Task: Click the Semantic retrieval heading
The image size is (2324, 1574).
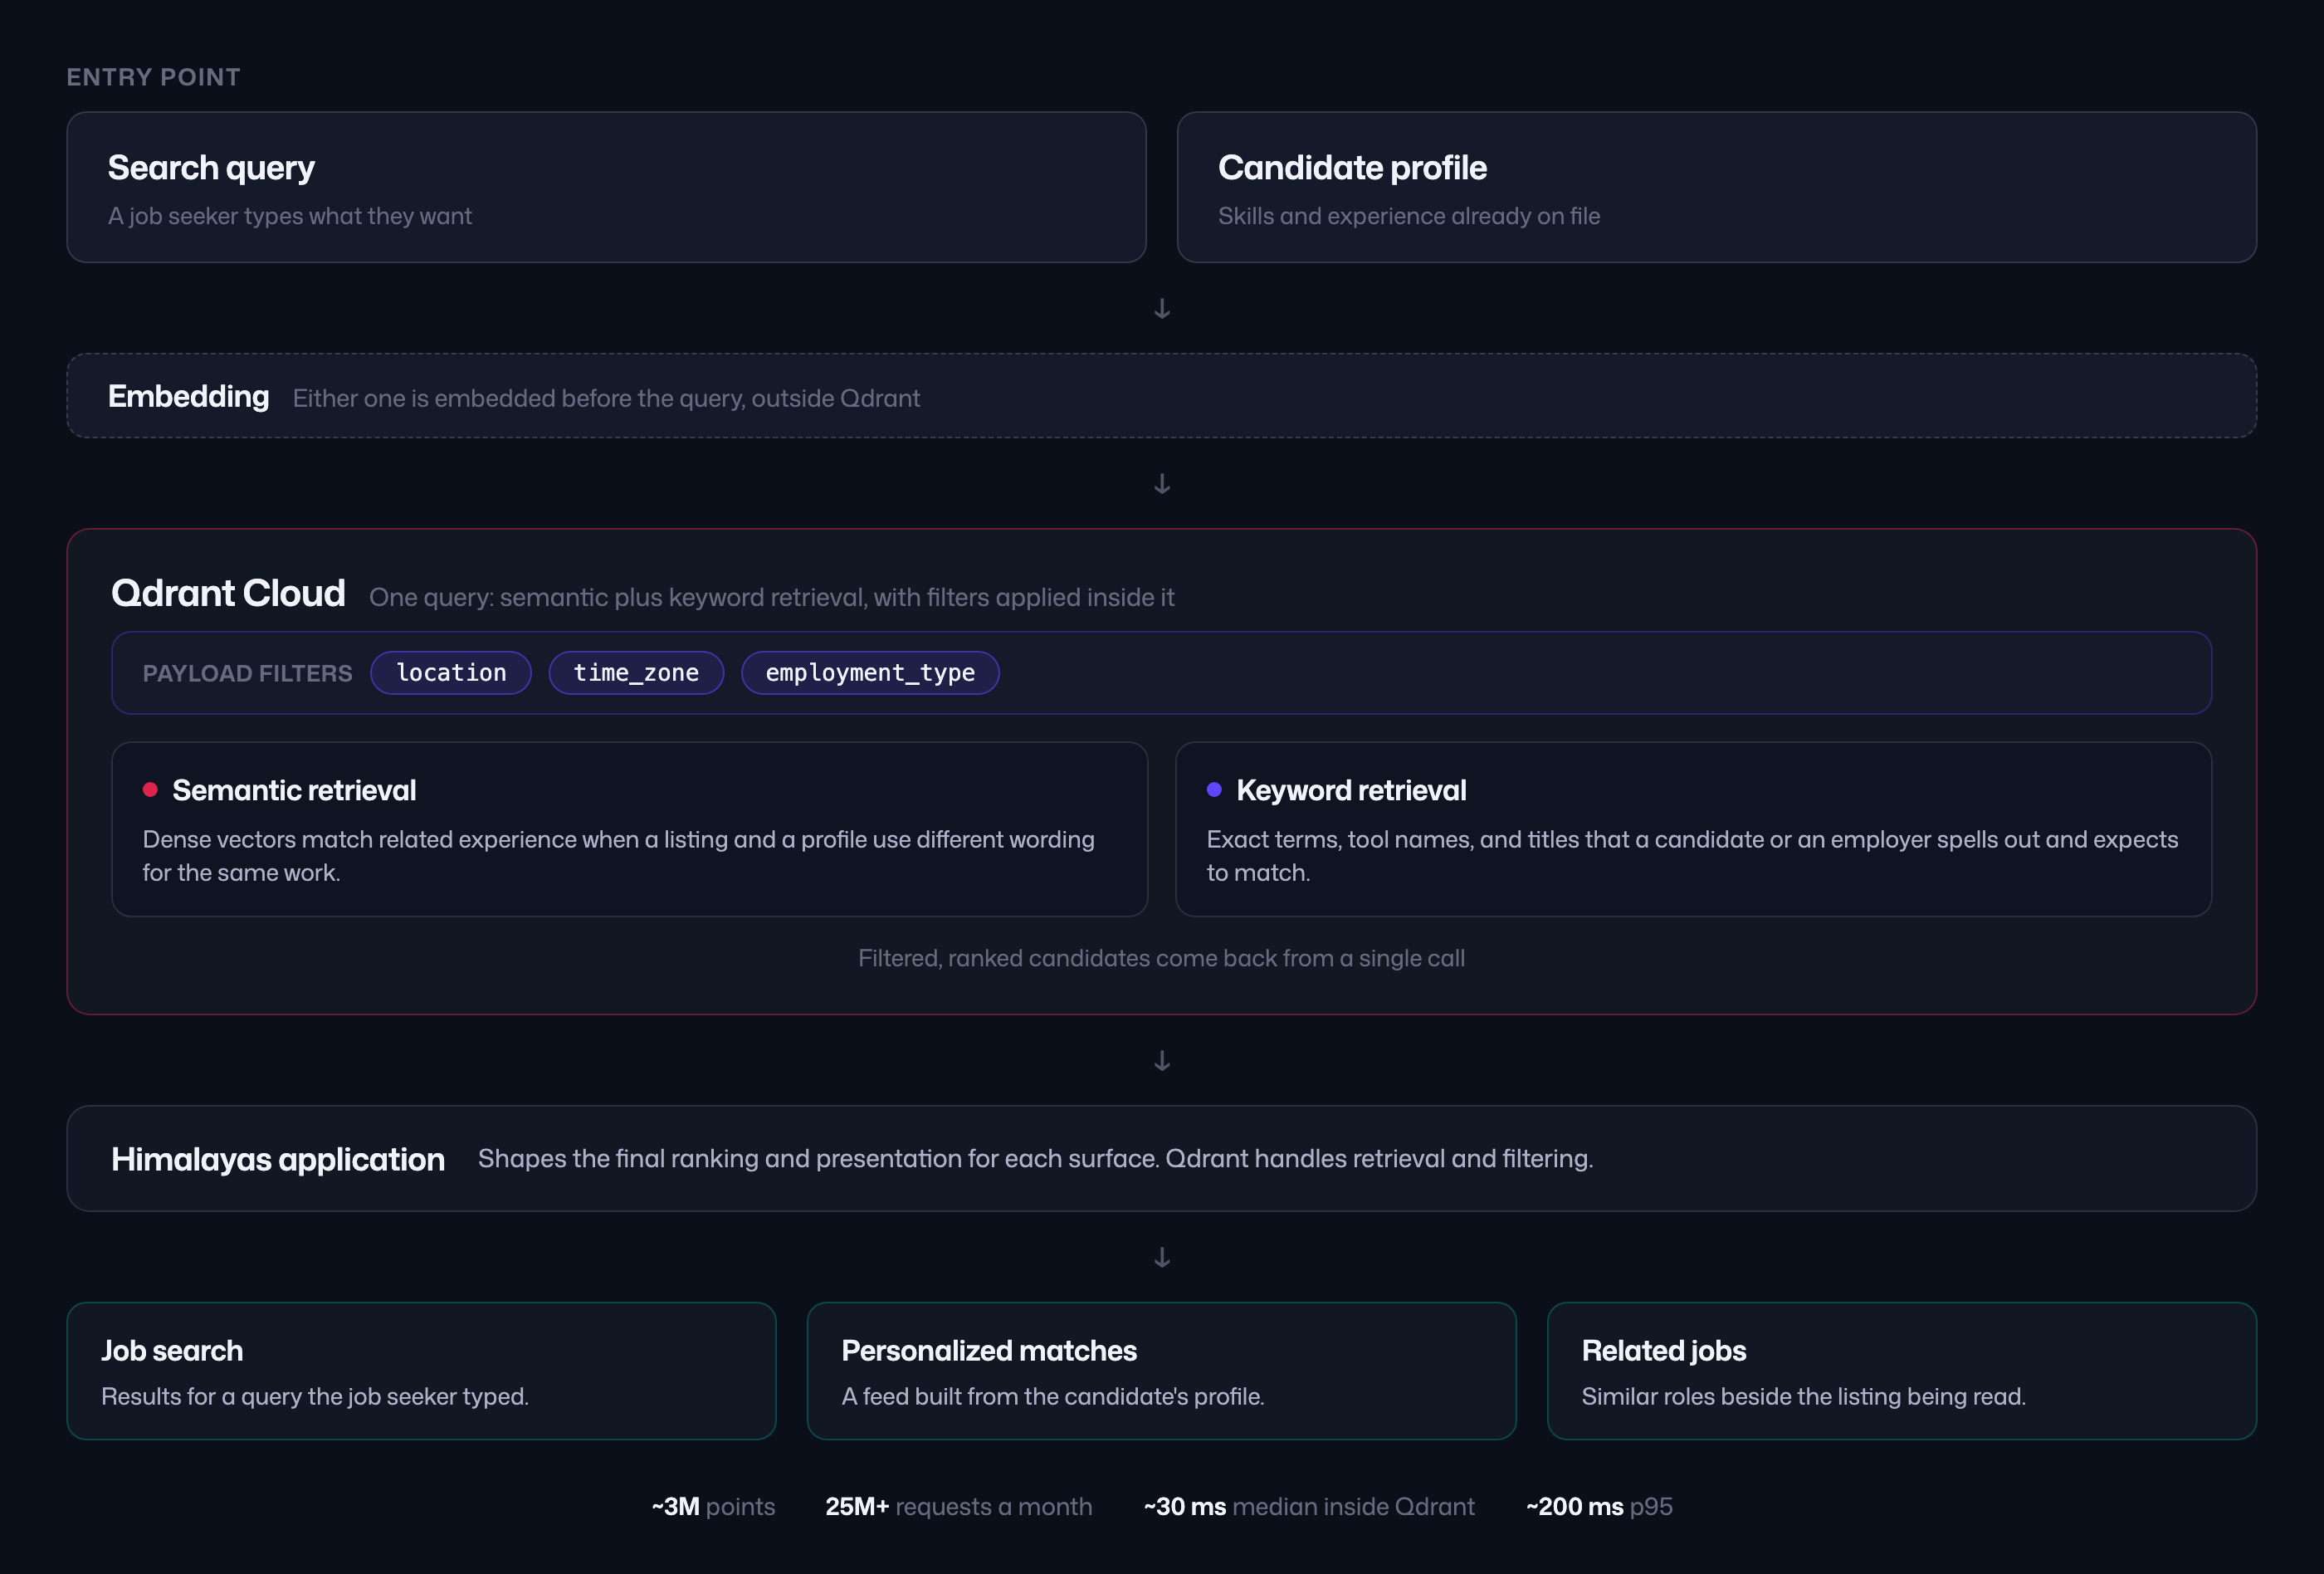Action: pos(294,790)
